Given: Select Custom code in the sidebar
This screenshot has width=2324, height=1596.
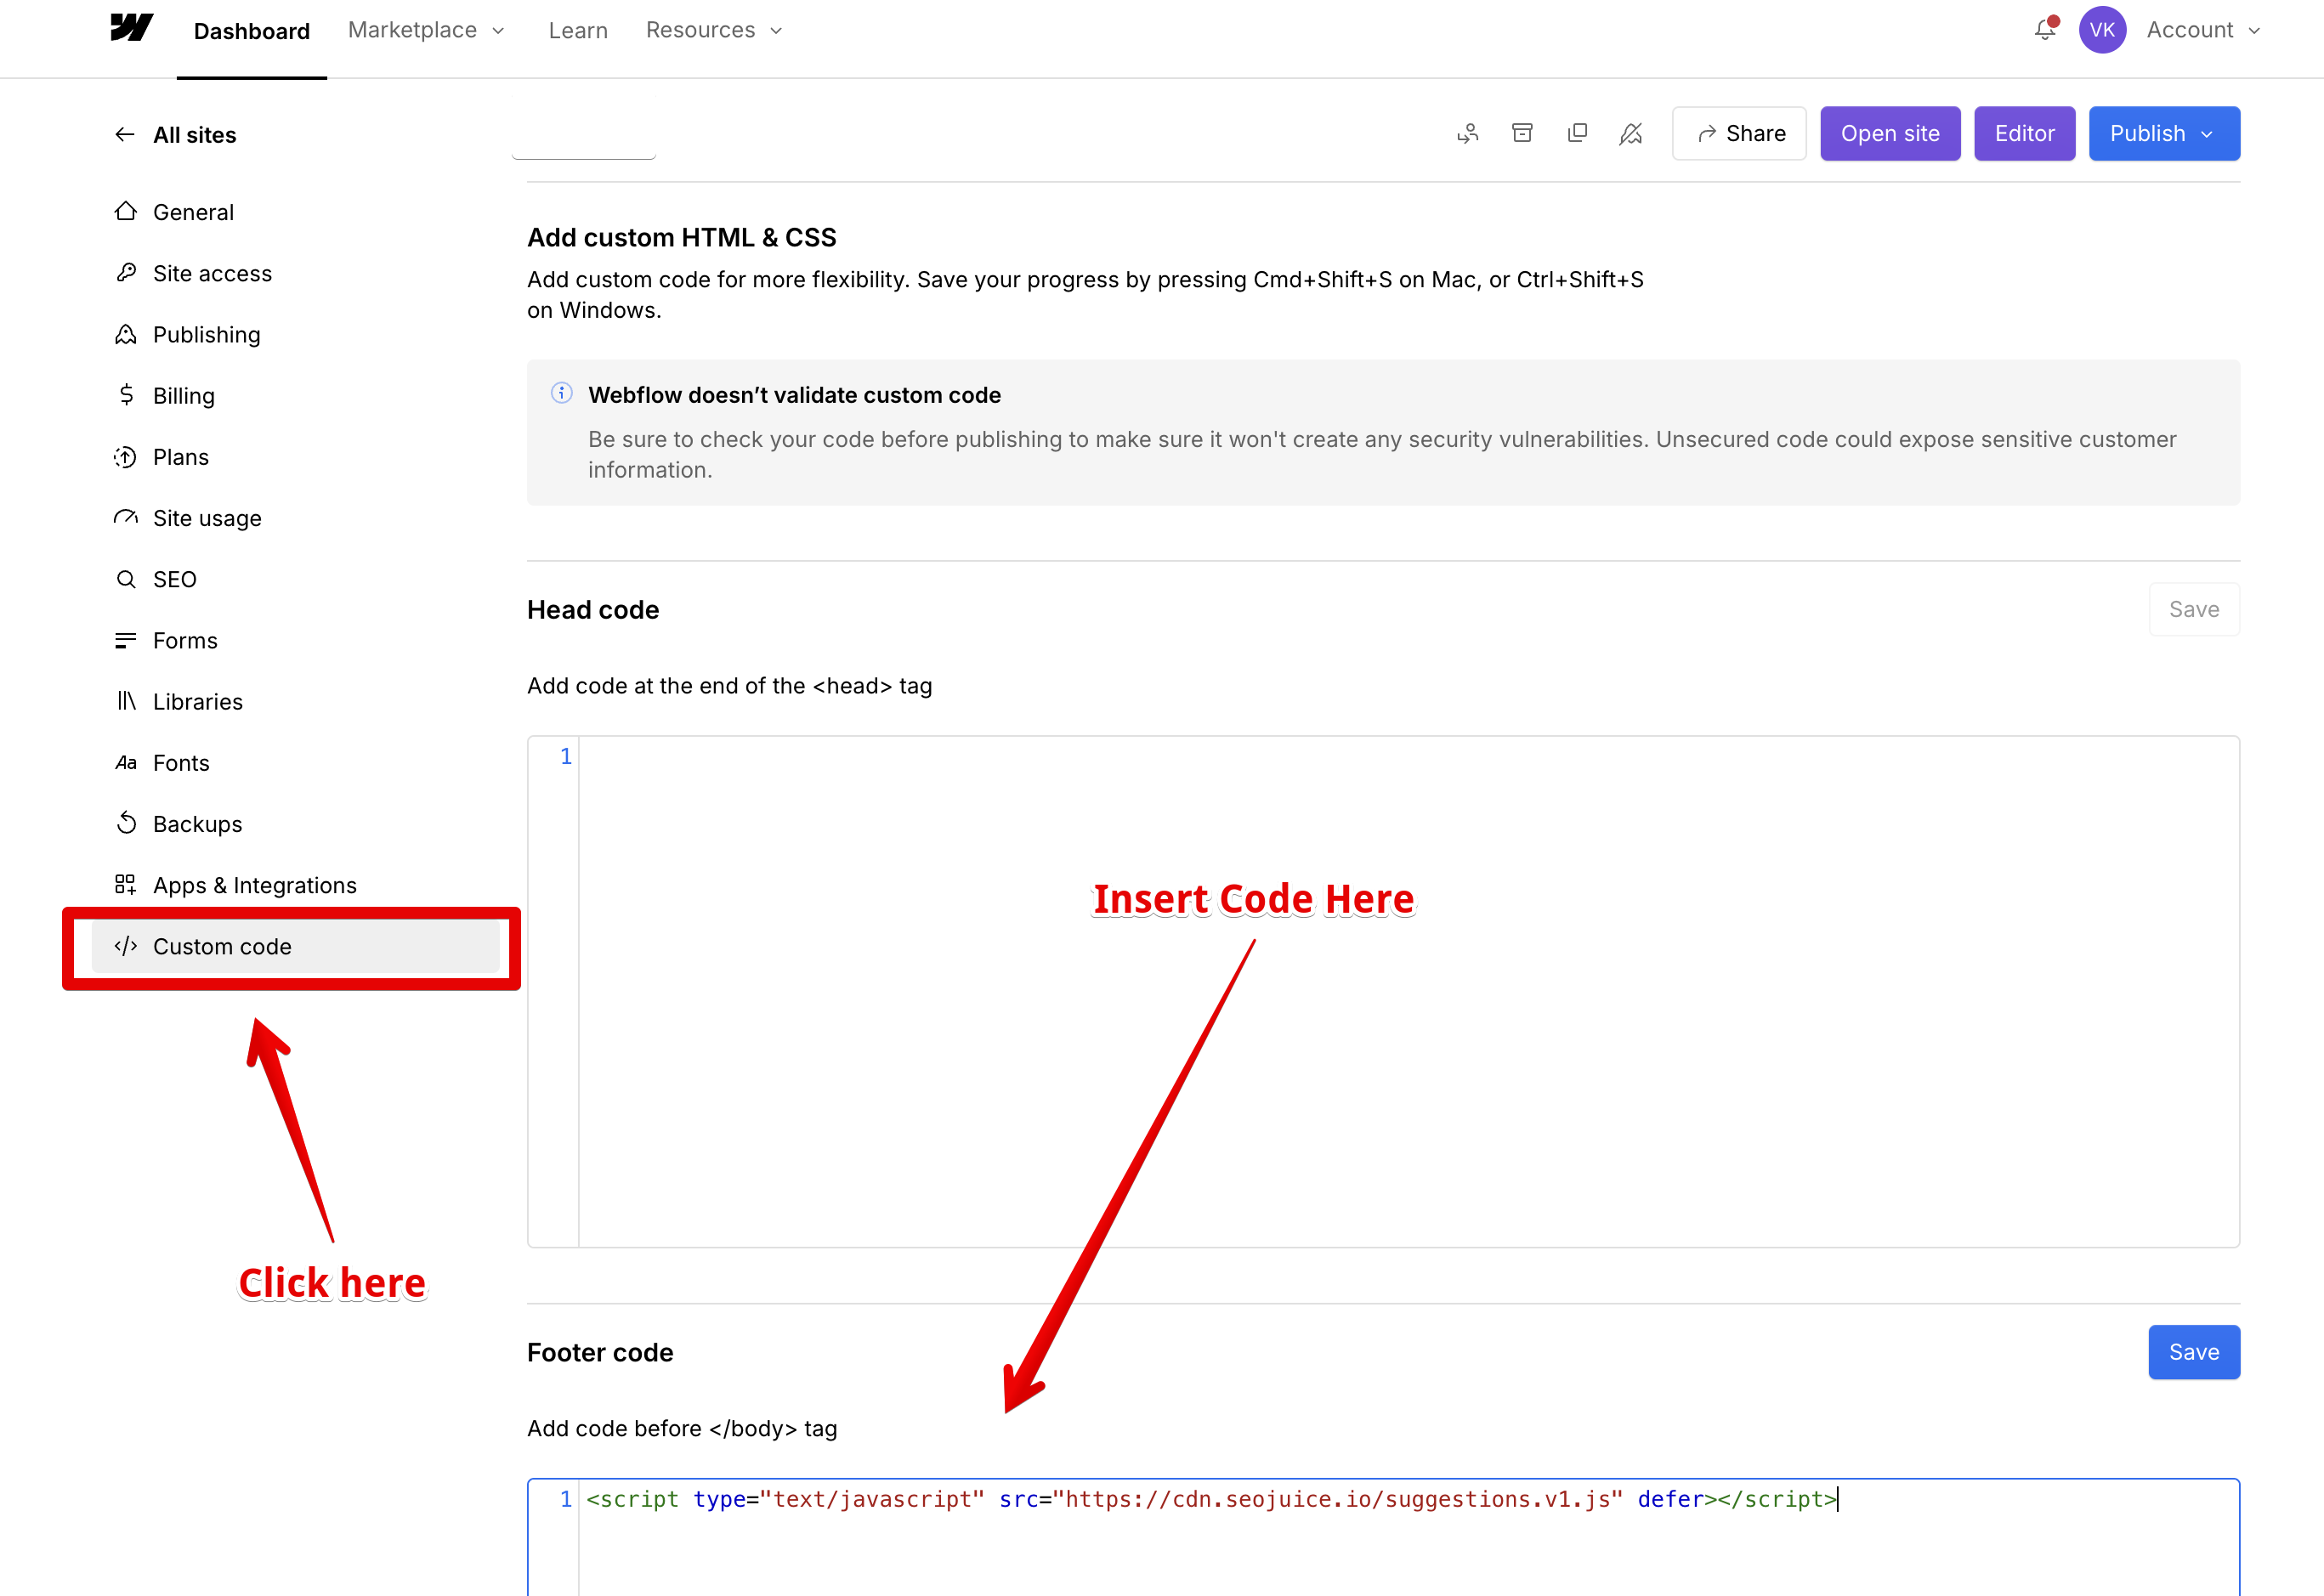Looking at the screenshot, I should (222, 946).
